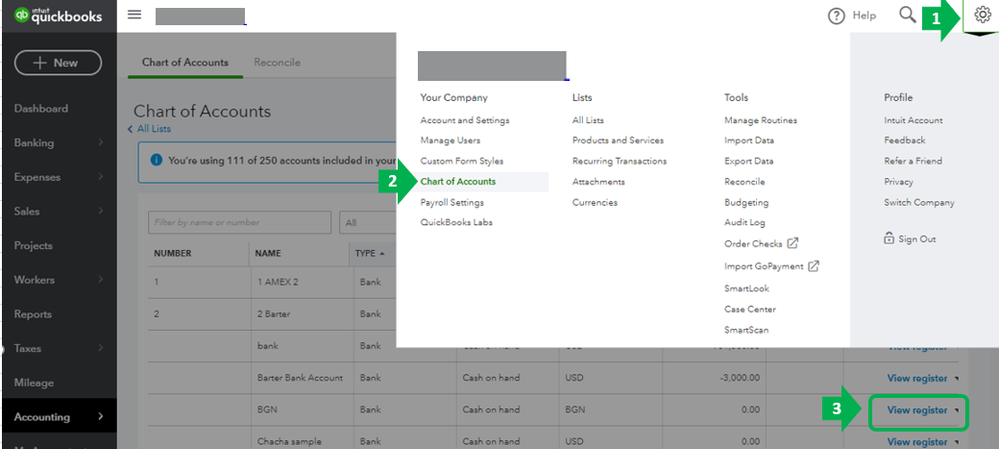Open Budgeting tool
The width and height of the screenshot is (999, 449).
(x=746, y=203)
